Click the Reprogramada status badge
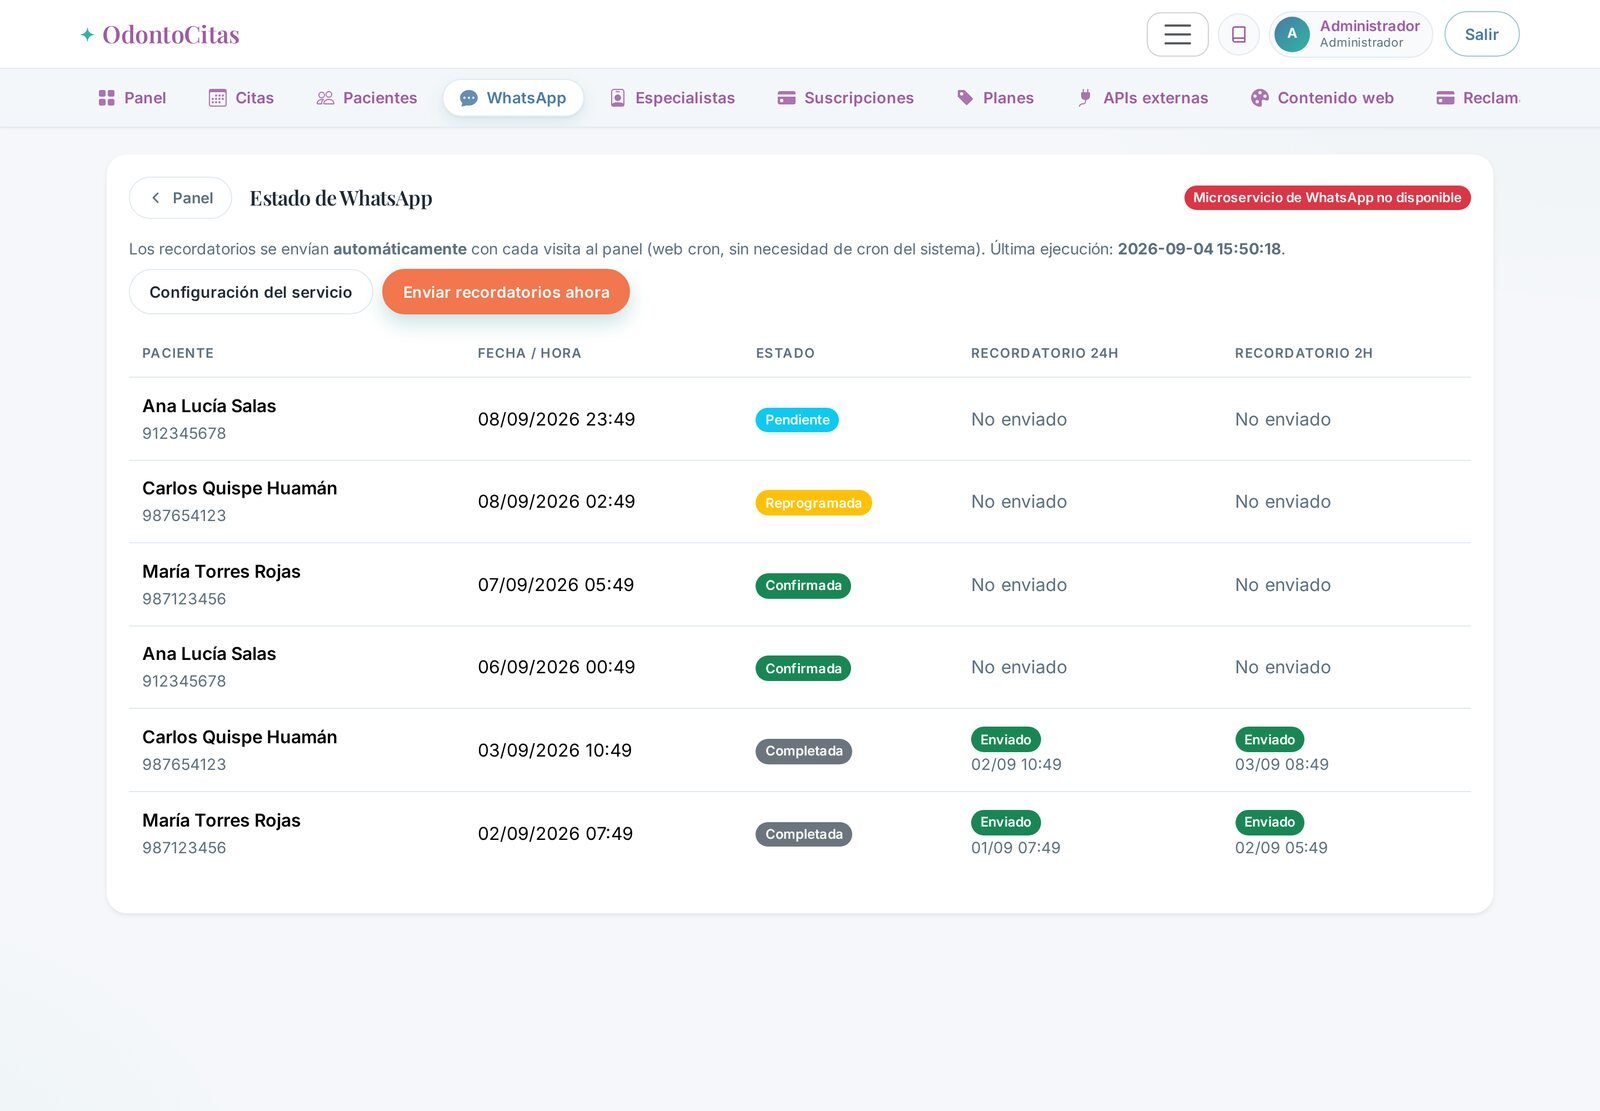The width and height of the screenshot is (1600, 1111). tap(814, 503)
